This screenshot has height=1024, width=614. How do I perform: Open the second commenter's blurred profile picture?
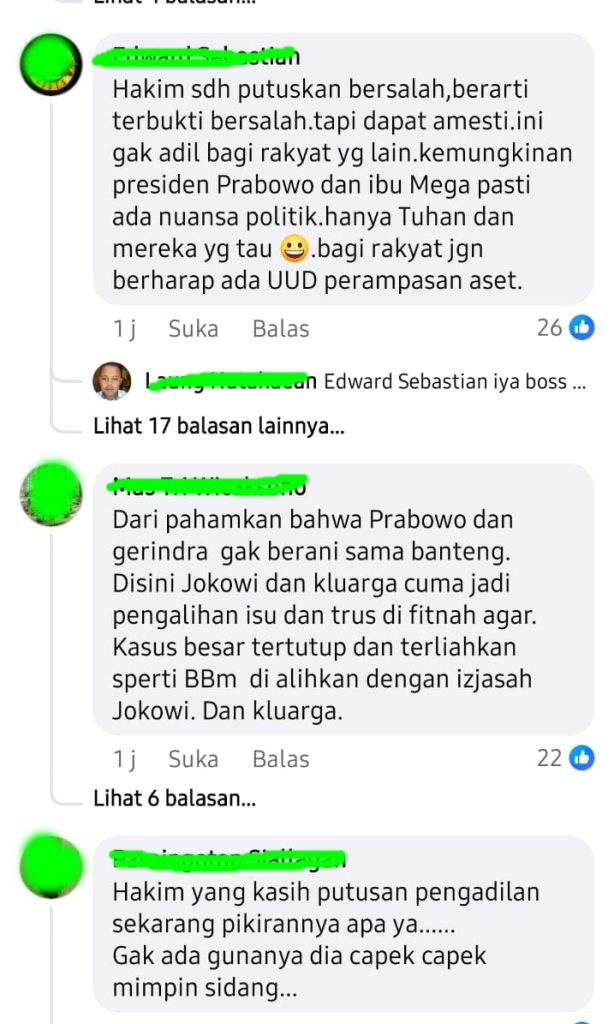(x=51, y=494)
